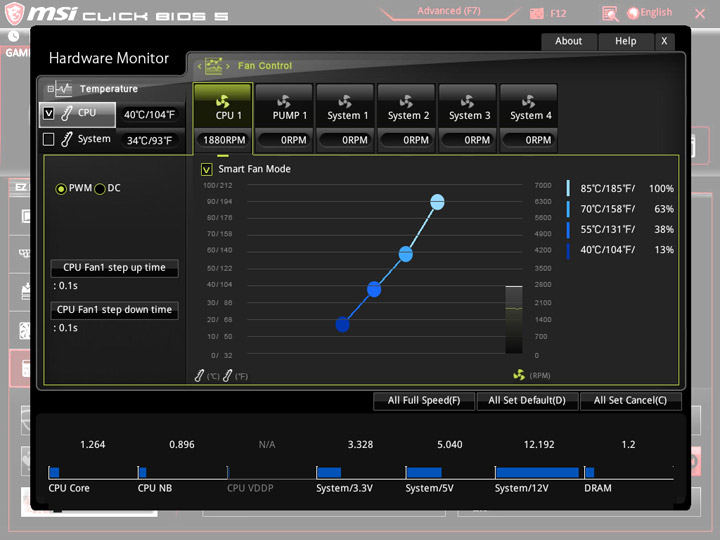This screenshot has height=540, width=720.
Task: Click the System thermometer icon
Action: 67,139
